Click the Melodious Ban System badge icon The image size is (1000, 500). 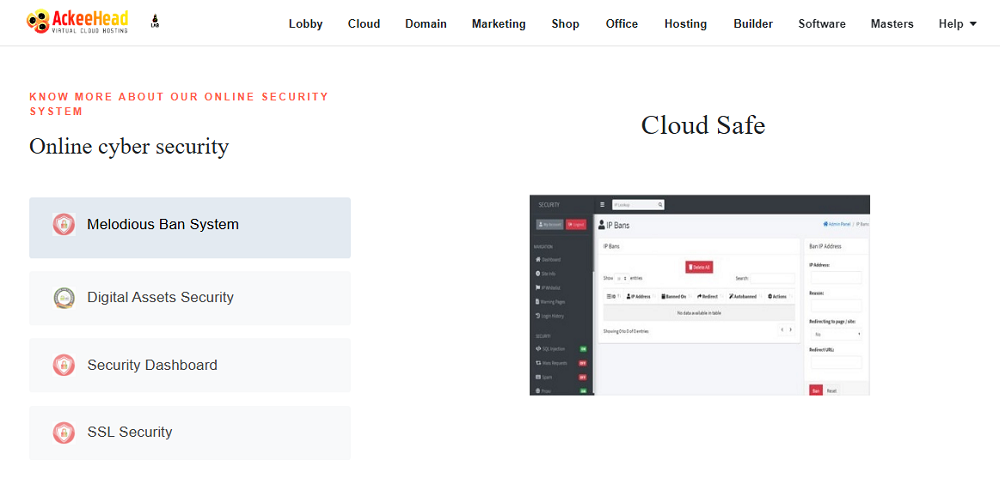64,225
